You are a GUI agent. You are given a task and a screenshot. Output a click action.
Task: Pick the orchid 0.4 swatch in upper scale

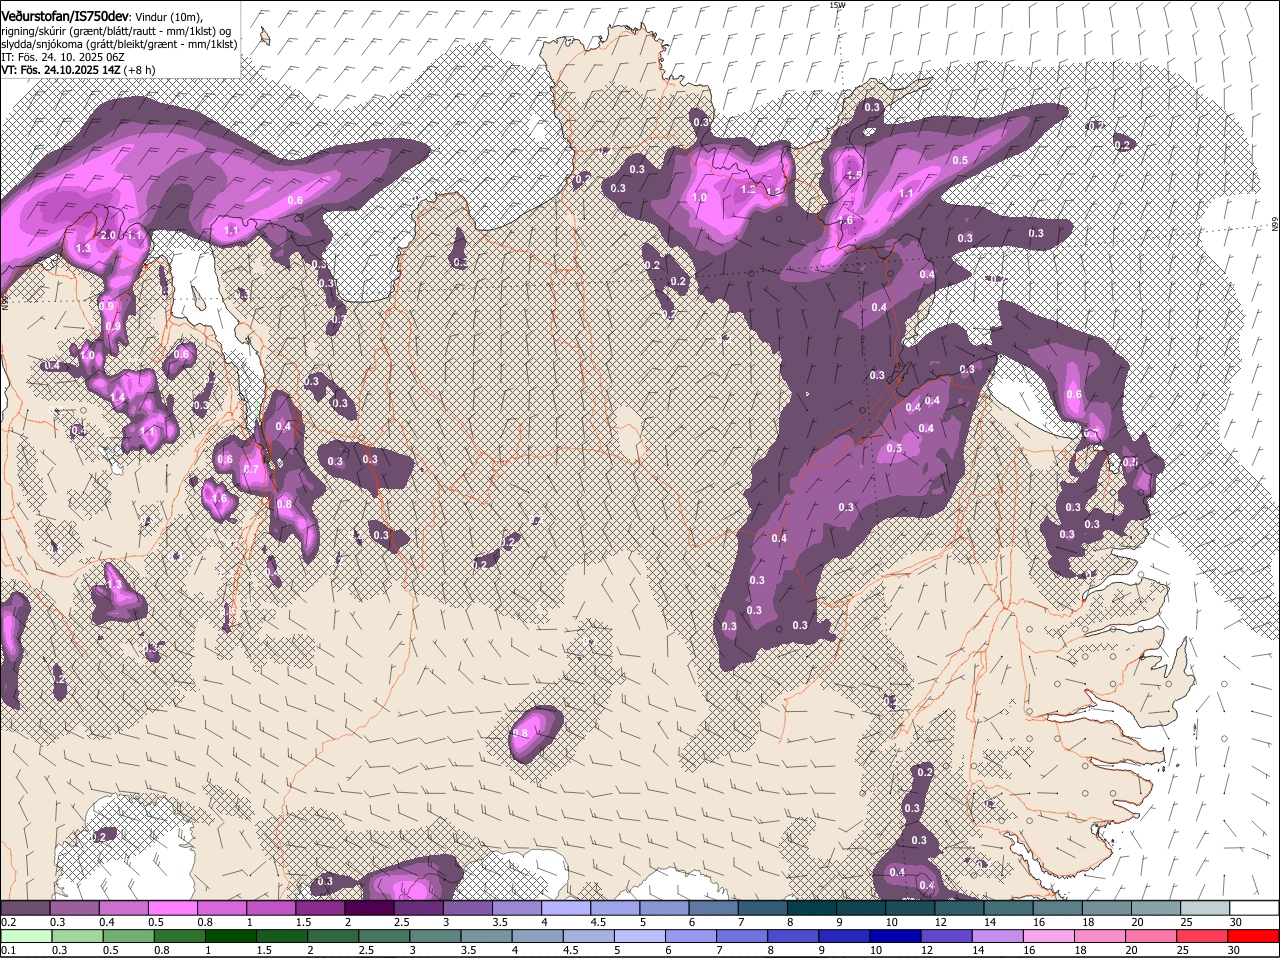pos(123,907)
